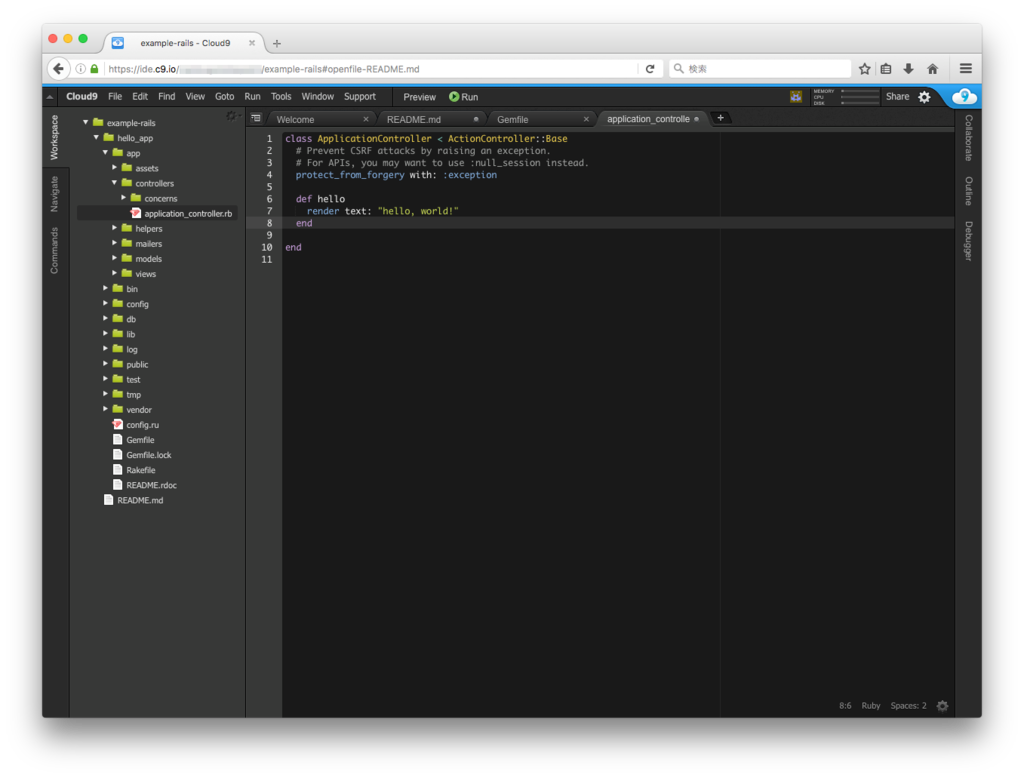The width and height of the screenshot is (1024, 778).
Task: Open the Ruby syntax selector in status bar
Action: coord(871,705)
